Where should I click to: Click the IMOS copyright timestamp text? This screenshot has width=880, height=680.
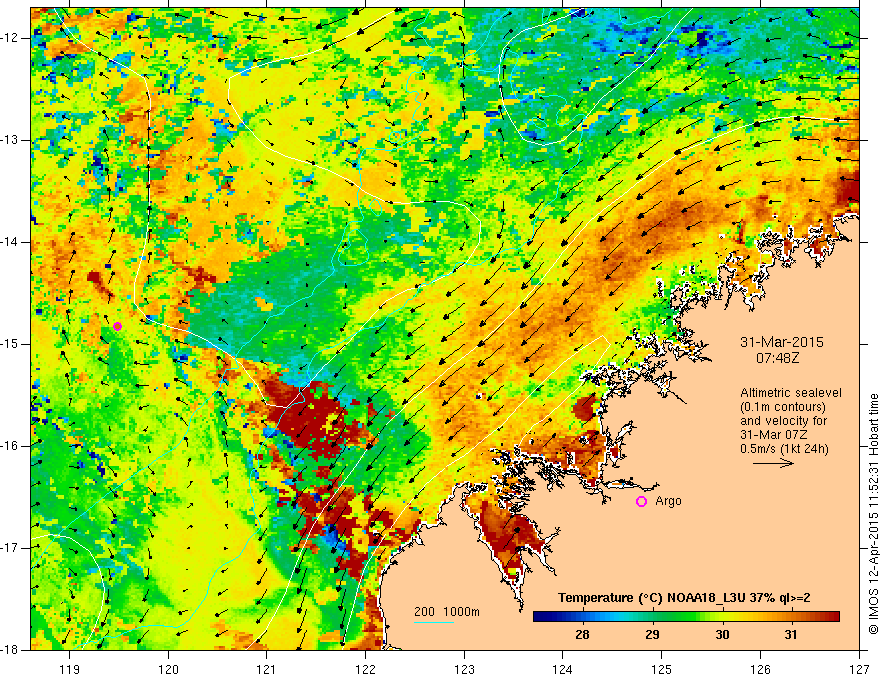click(x=873, y=514)
